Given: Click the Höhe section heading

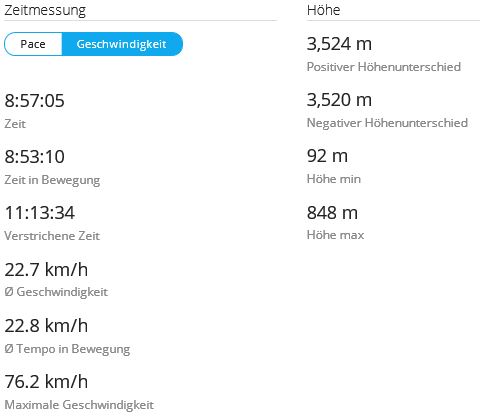Looking at the screenshot, I should pos(323,10).
